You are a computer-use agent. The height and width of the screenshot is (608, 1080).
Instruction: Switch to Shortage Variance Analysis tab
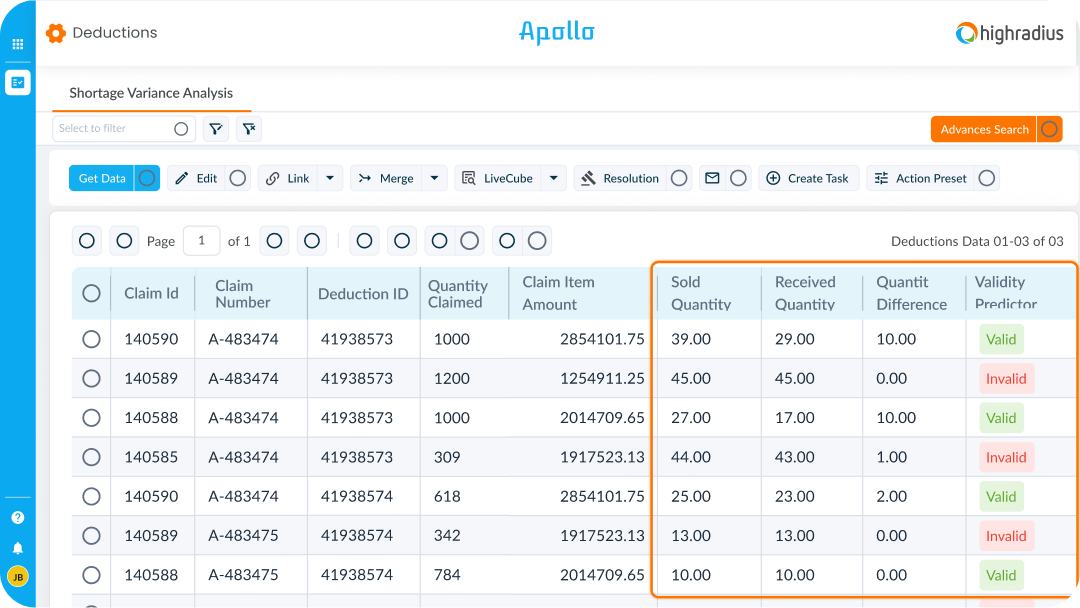151,93
